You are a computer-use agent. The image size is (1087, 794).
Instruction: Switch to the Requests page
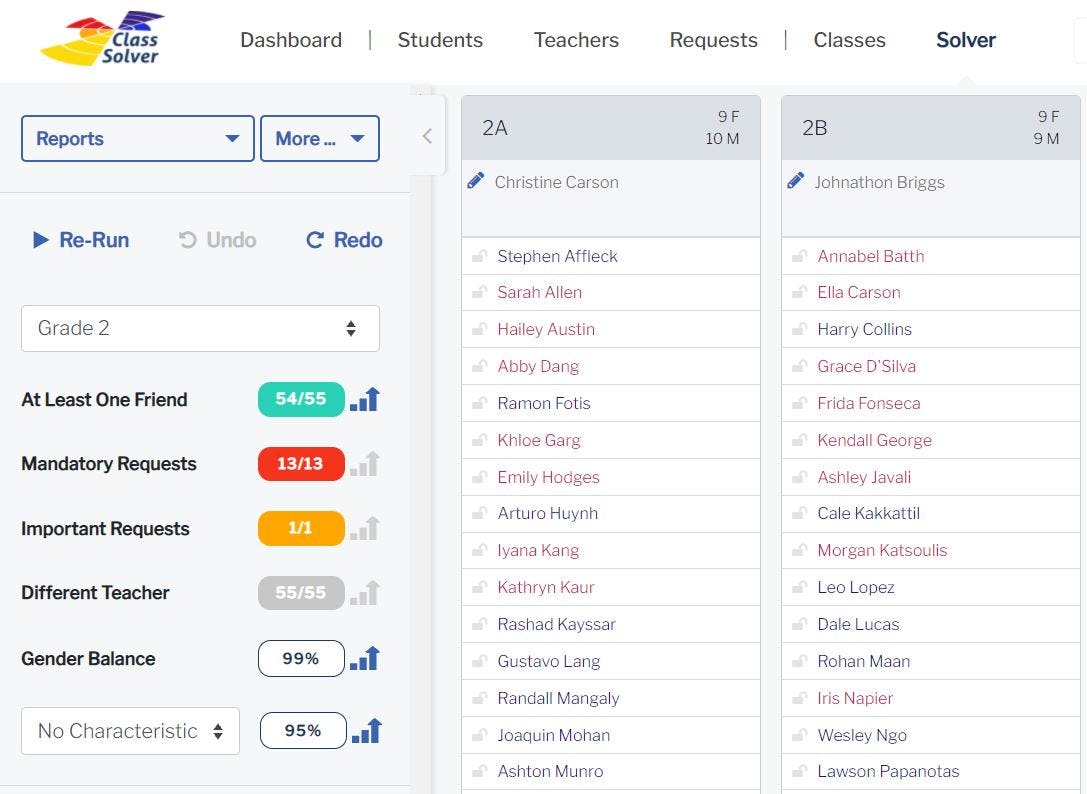tap(713, 40)
